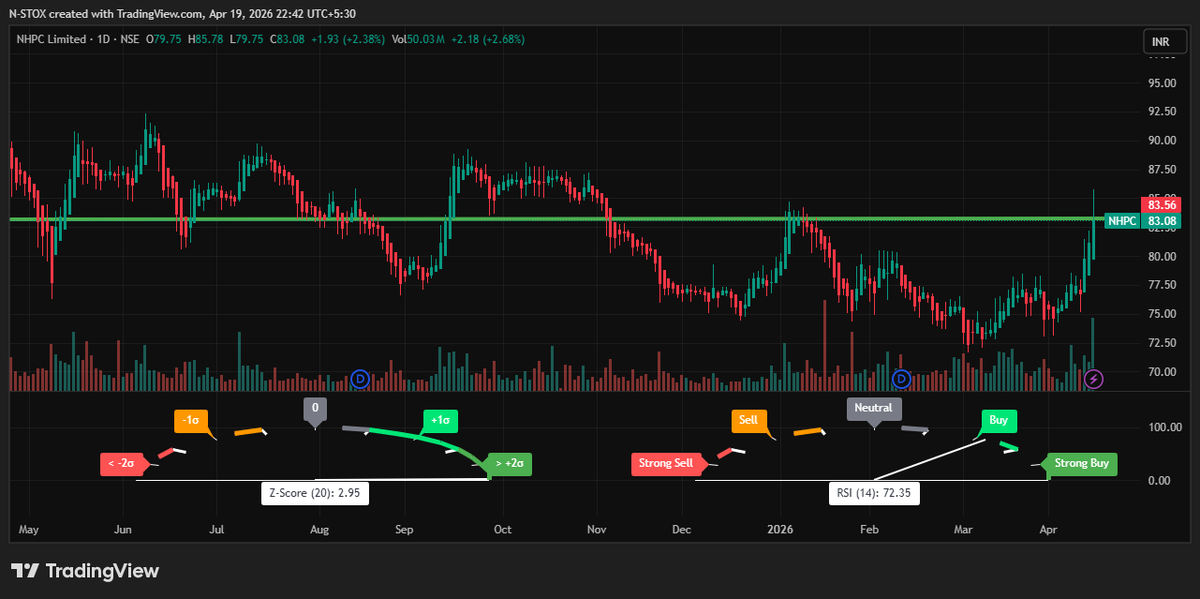The width and height of the screenshot is (1200, 599).
Task: Open the dividend marker near February
Action: (901, 379)
